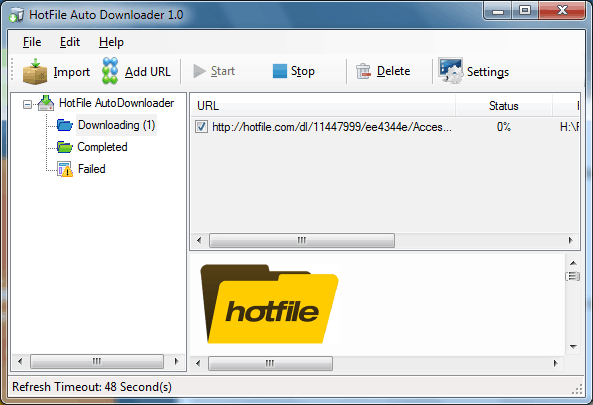Click the Settings button label
Viewport: 593px width, 405px height.
(x=488, y=72)
